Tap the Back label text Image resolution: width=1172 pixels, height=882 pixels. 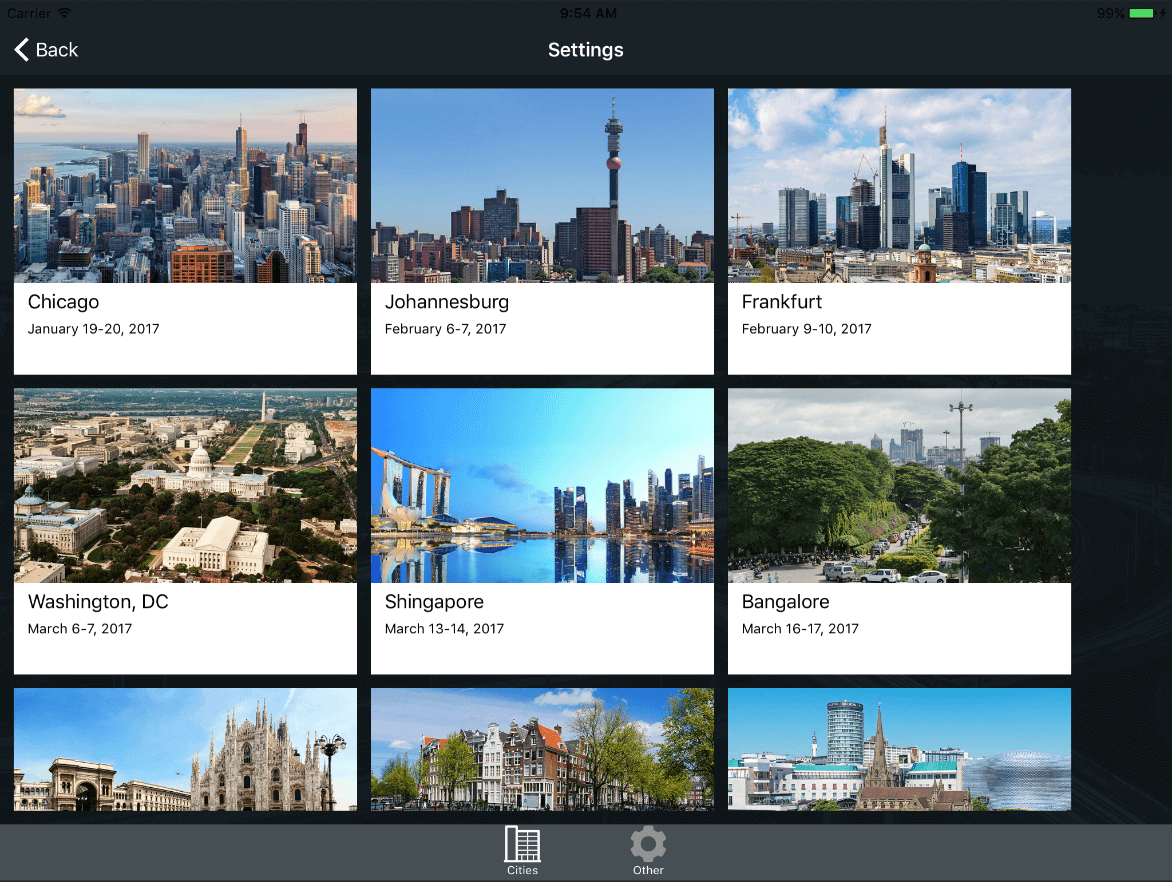[57, 50]
